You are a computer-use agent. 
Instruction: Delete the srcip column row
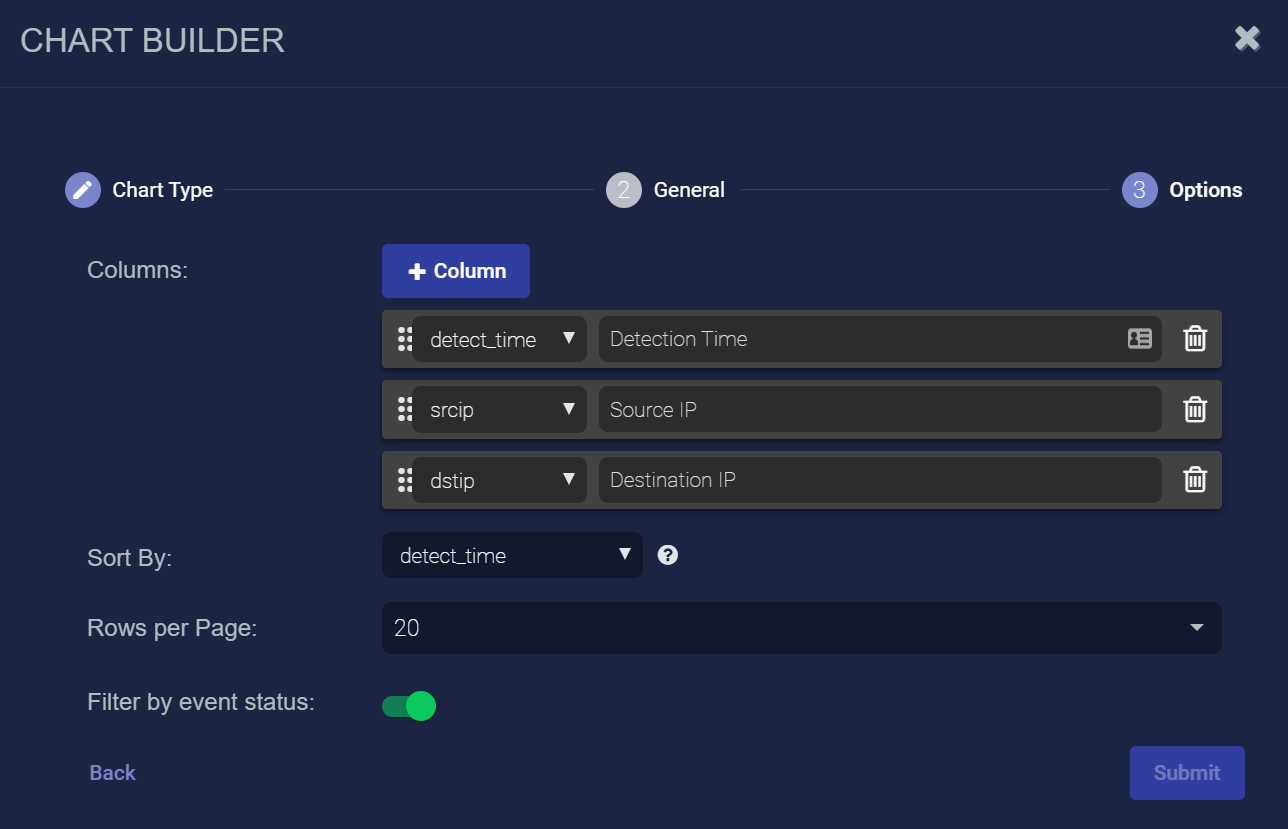(1194, 410)
